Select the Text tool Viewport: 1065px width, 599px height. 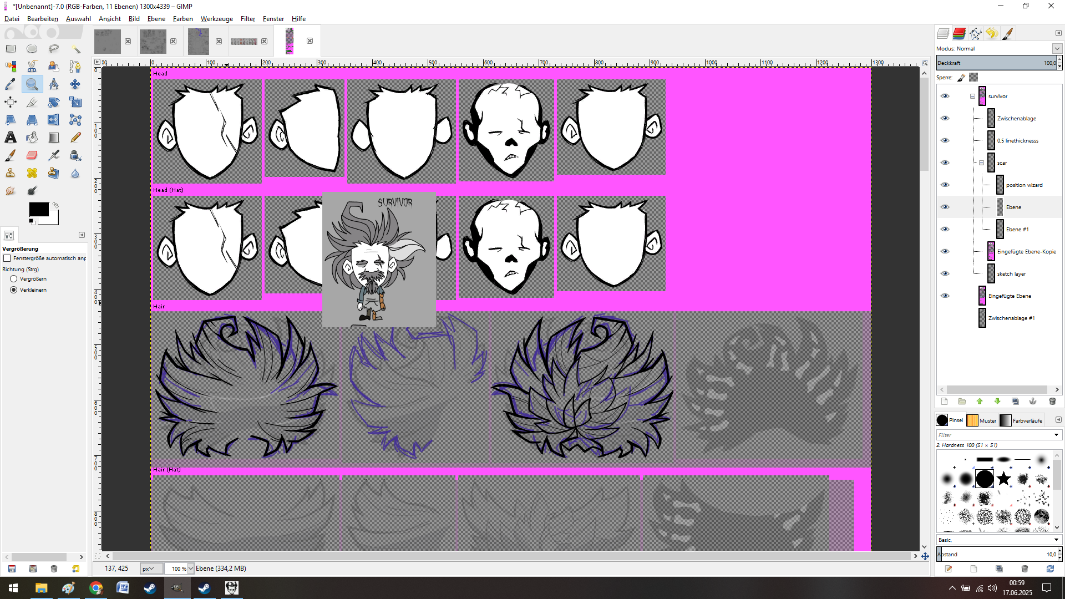coord(11,137)
